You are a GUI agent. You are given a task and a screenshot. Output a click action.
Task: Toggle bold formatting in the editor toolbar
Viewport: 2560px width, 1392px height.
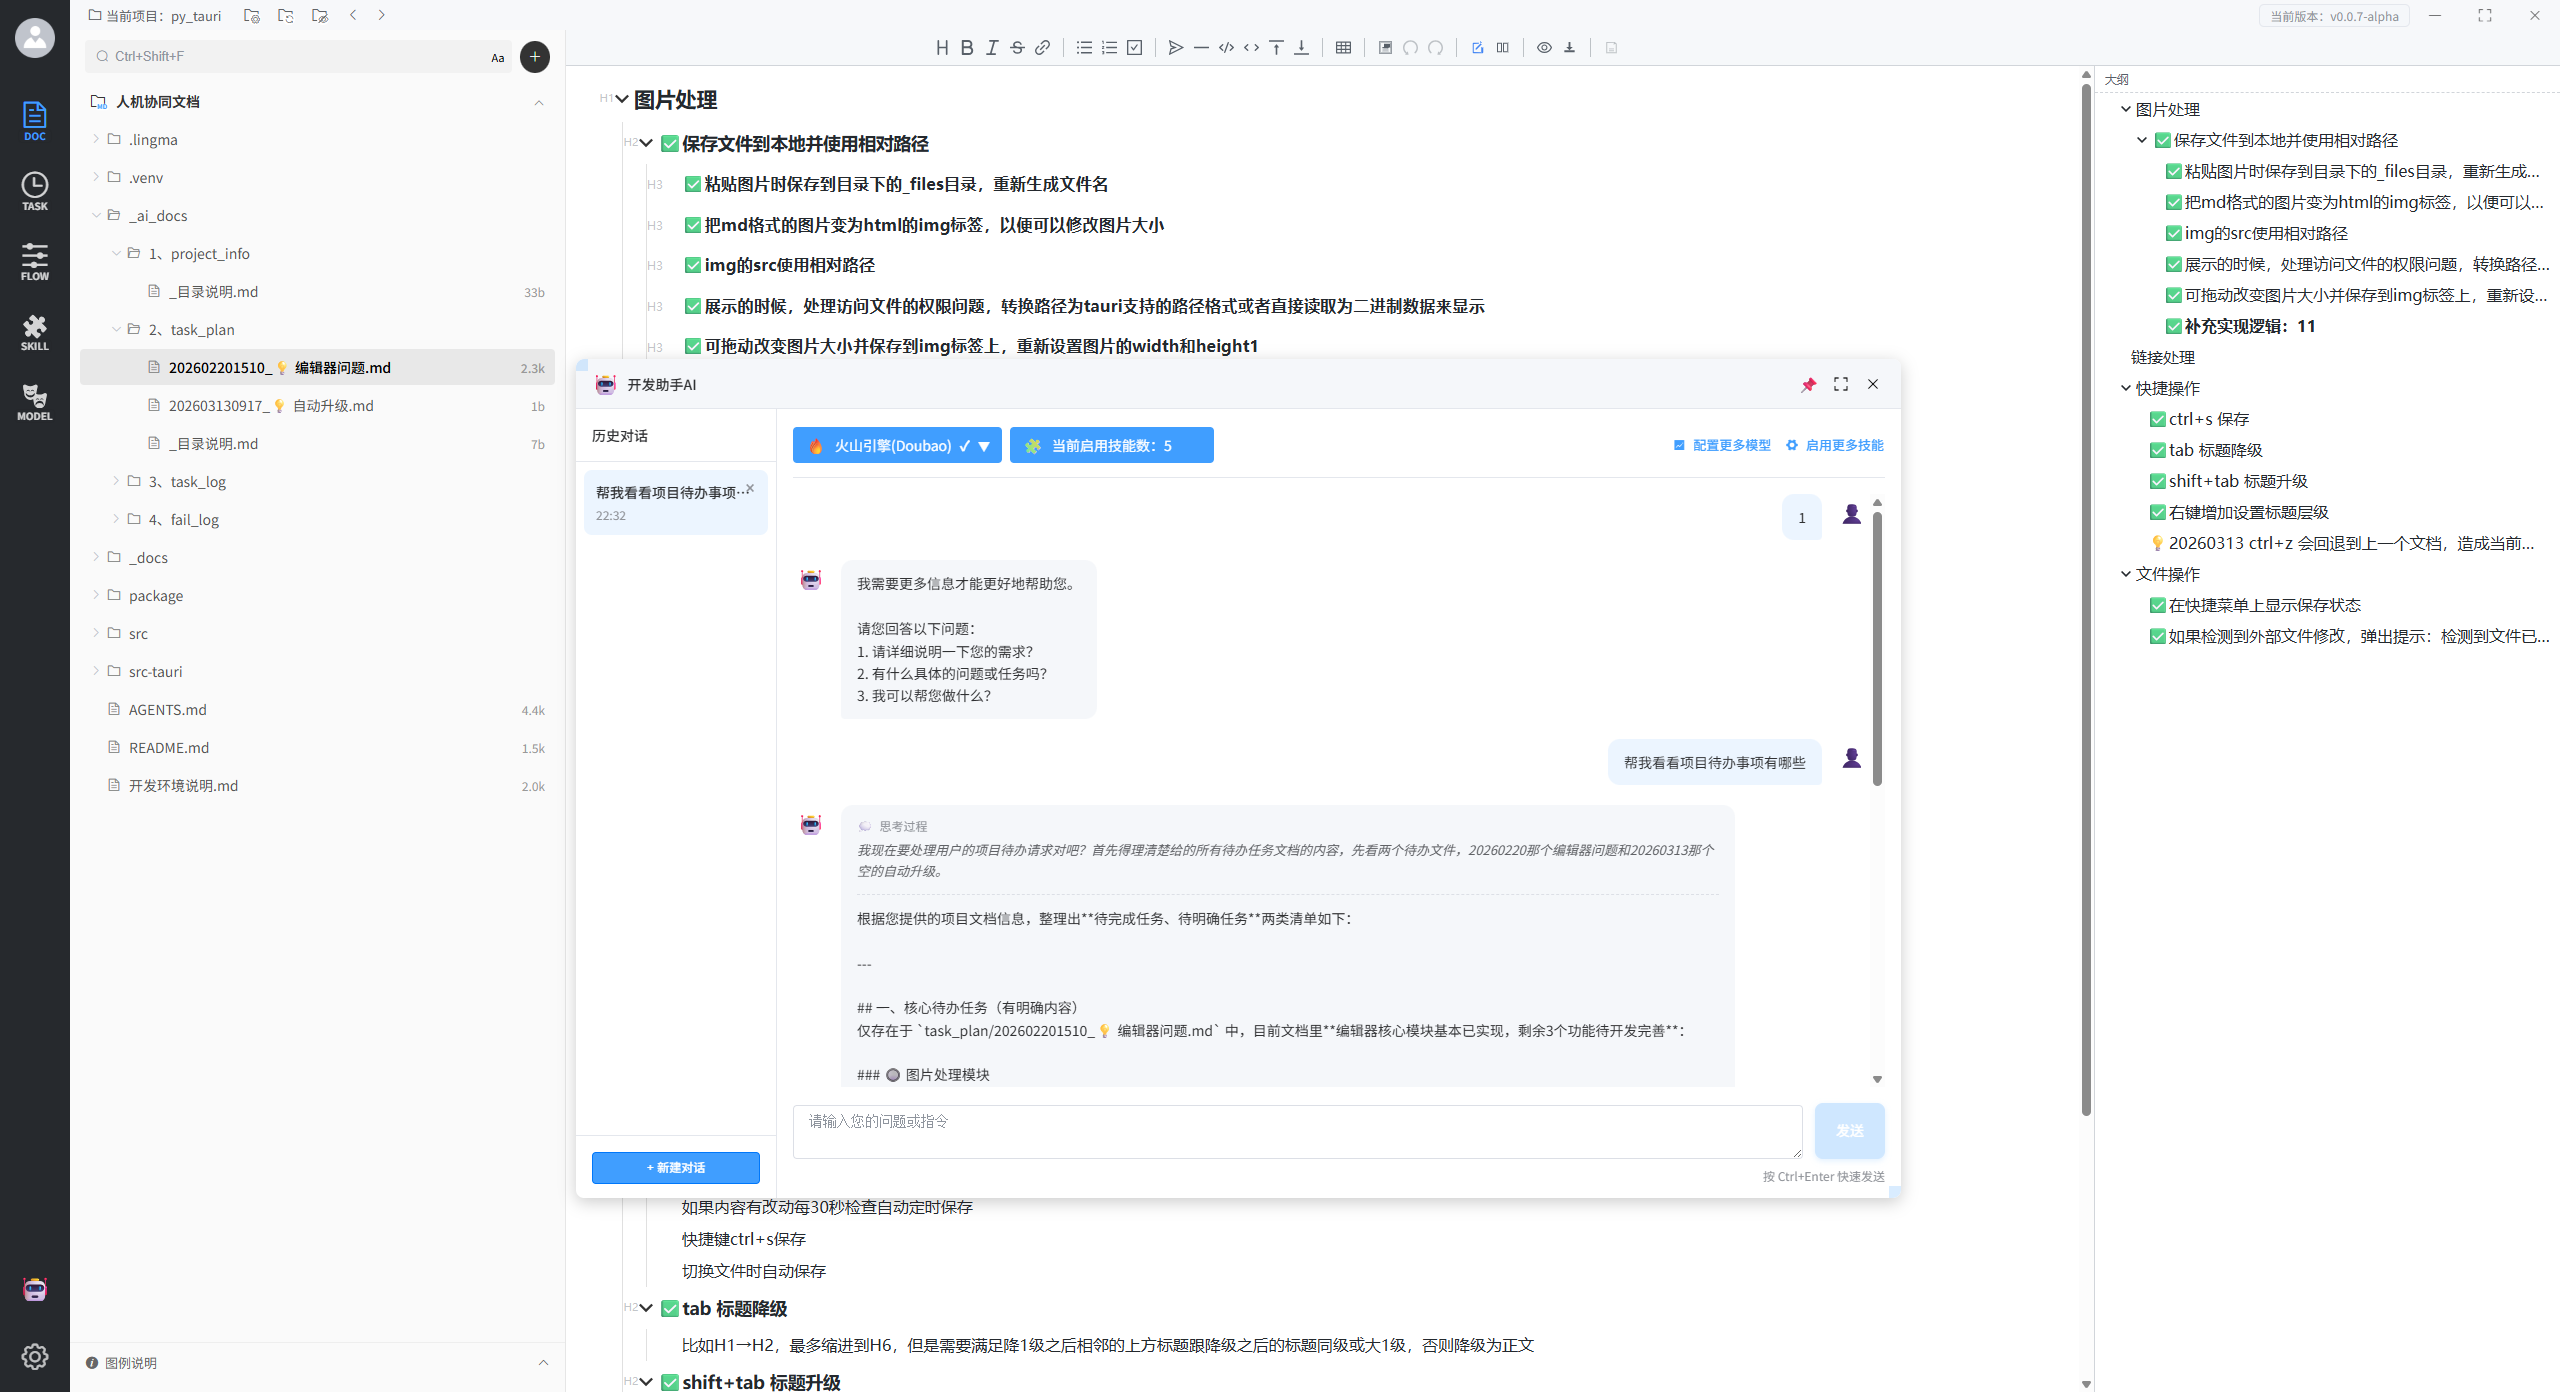click(966, 47)
